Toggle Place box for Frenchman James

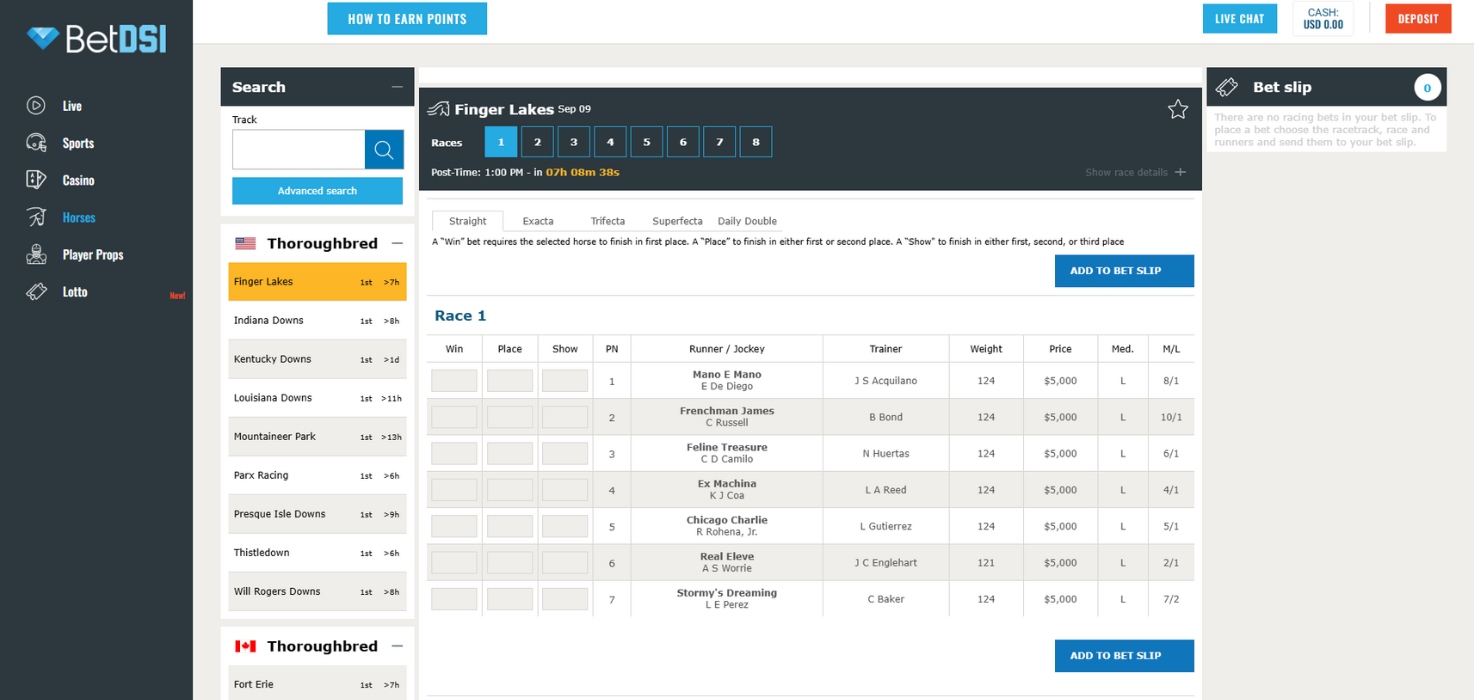click(x=510, y=417)
